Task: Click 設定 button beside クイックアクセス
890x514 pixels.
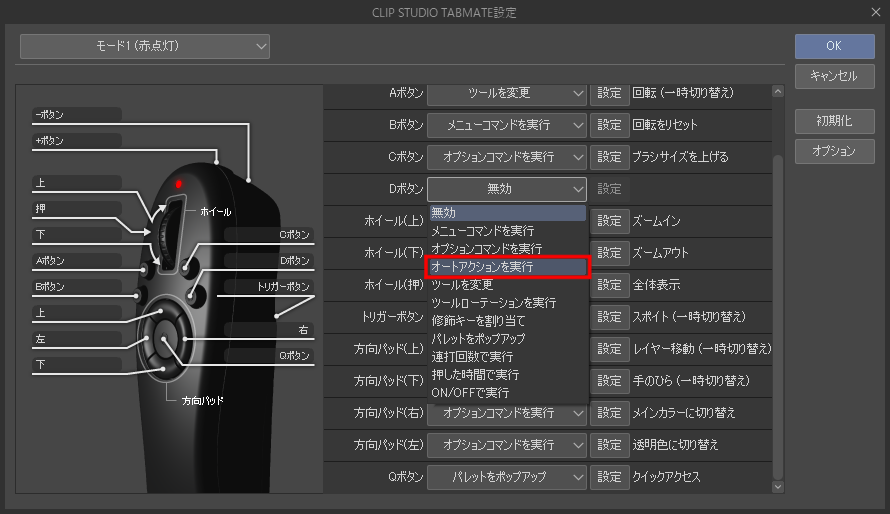Action: click(x=610, y=477)
